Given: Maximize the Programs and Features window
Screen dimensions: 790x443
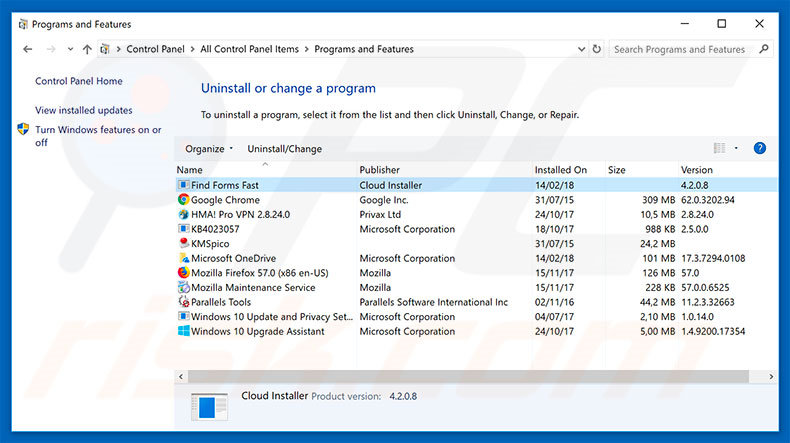Looking at the screenshot, I should click(x=721, y=24).
